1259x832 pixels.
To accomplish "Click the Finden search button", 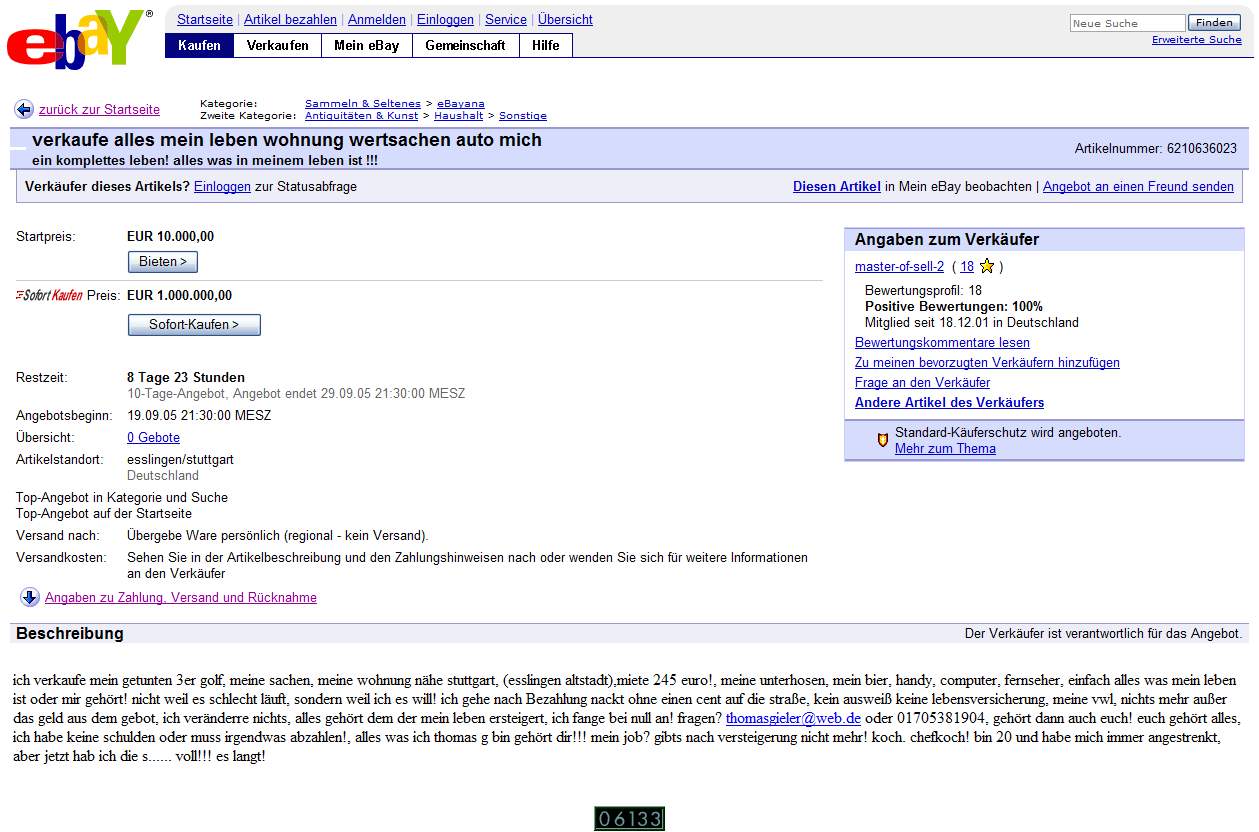I will (1214, 23).
